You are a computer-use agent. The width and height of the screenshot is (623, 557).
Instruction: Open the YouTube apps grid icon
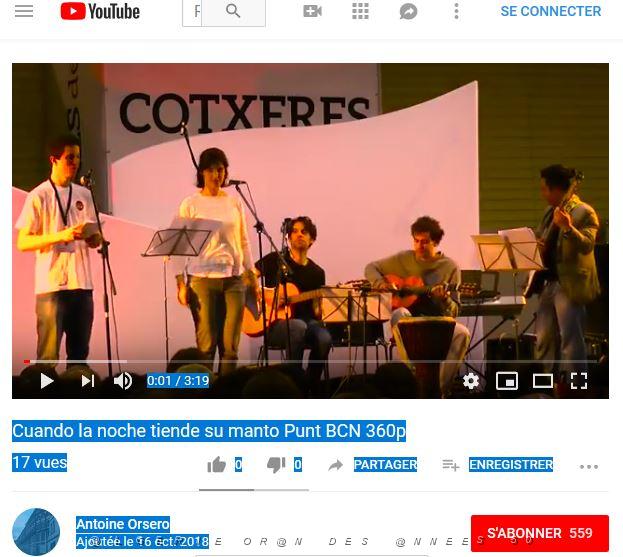click(360, 11)
